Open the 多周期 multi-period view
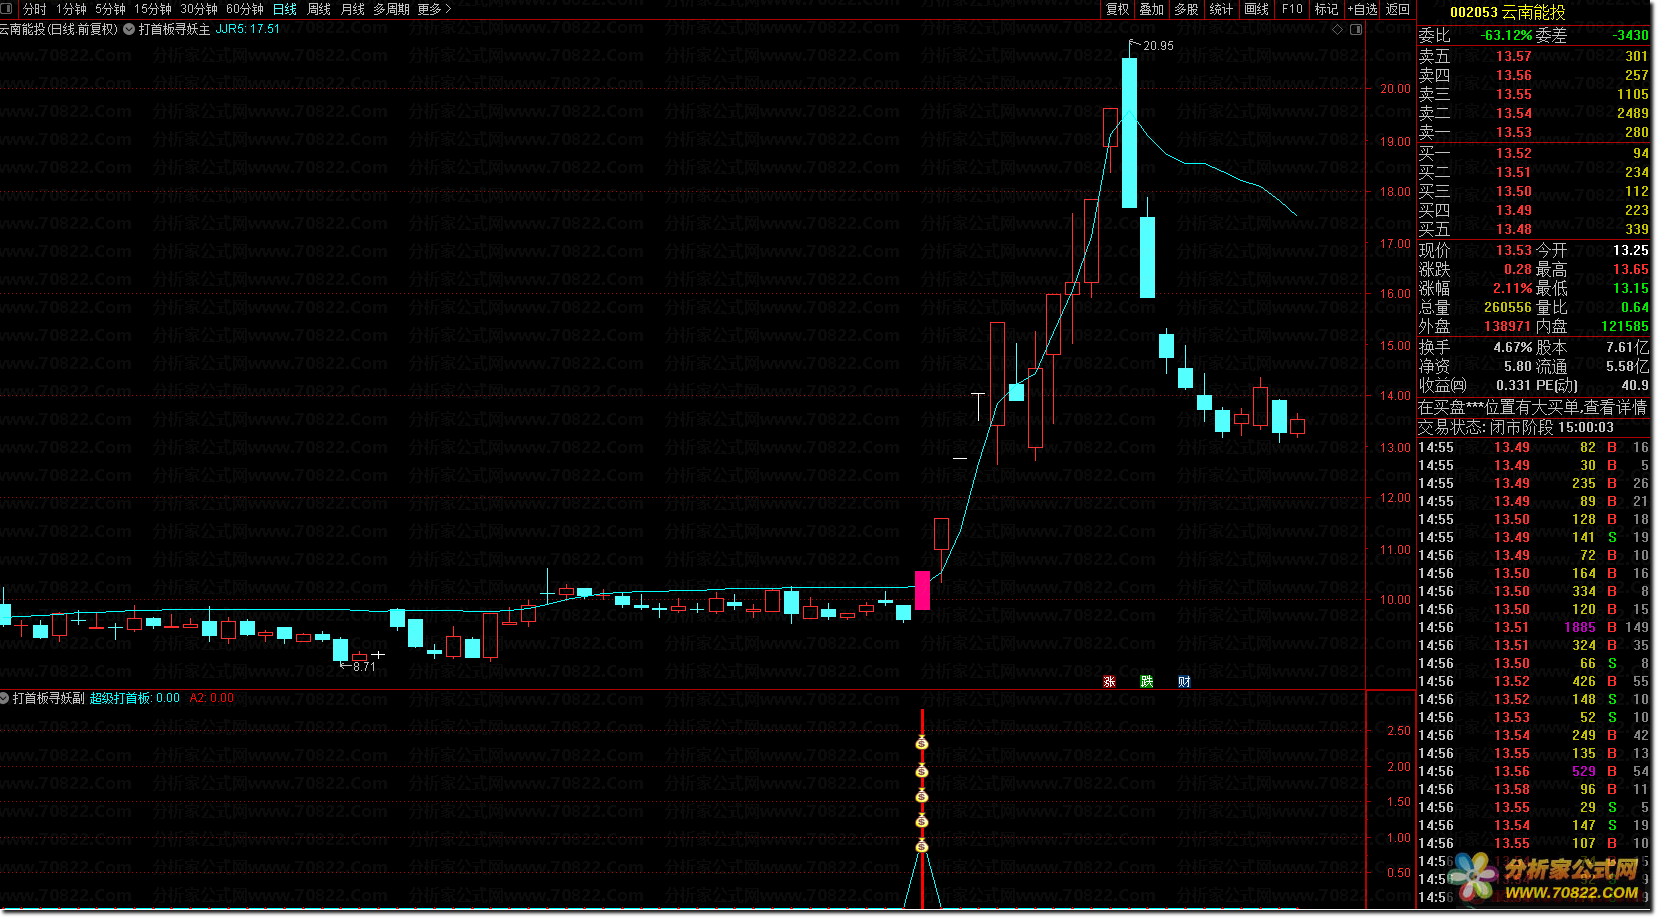1659x918 pixels. (x=391, y=9)
